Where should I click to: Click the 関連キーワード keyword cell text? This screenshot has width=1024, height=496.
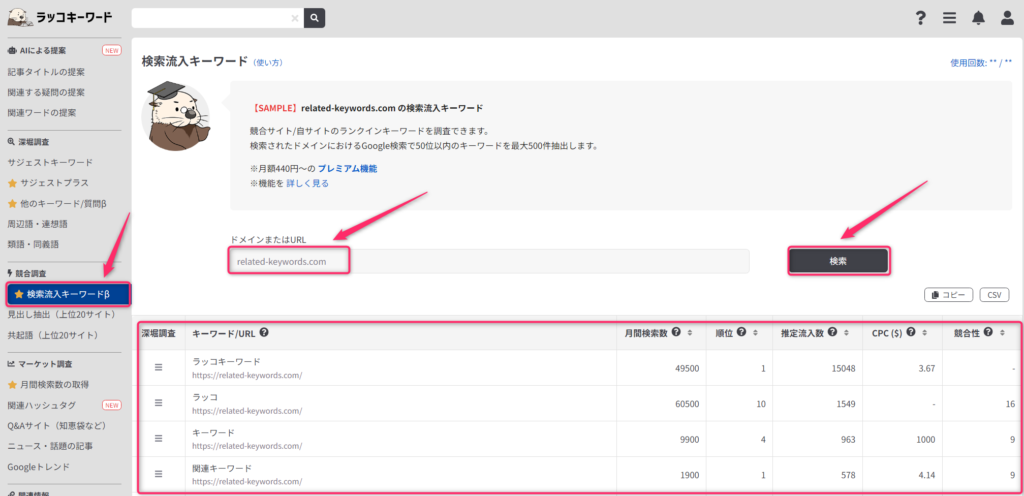(x=222, y=468)
